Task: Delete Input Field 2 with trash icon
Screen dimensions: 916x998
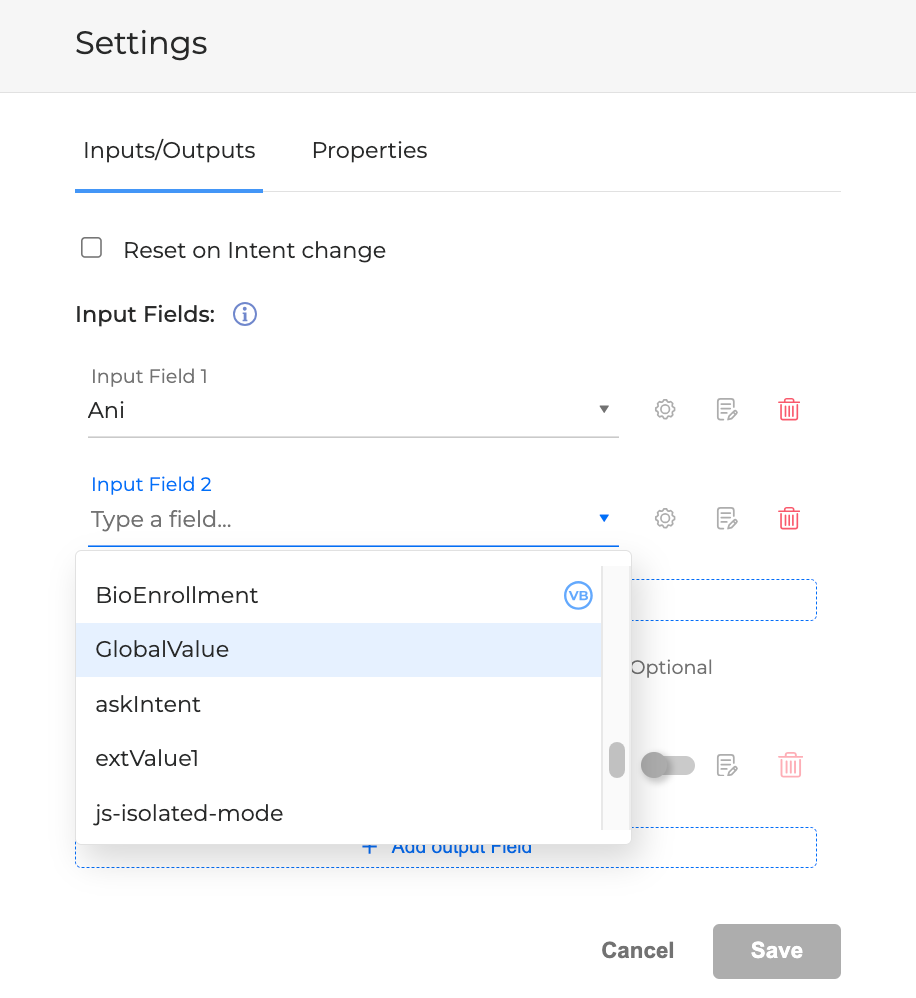Action: 789,518
